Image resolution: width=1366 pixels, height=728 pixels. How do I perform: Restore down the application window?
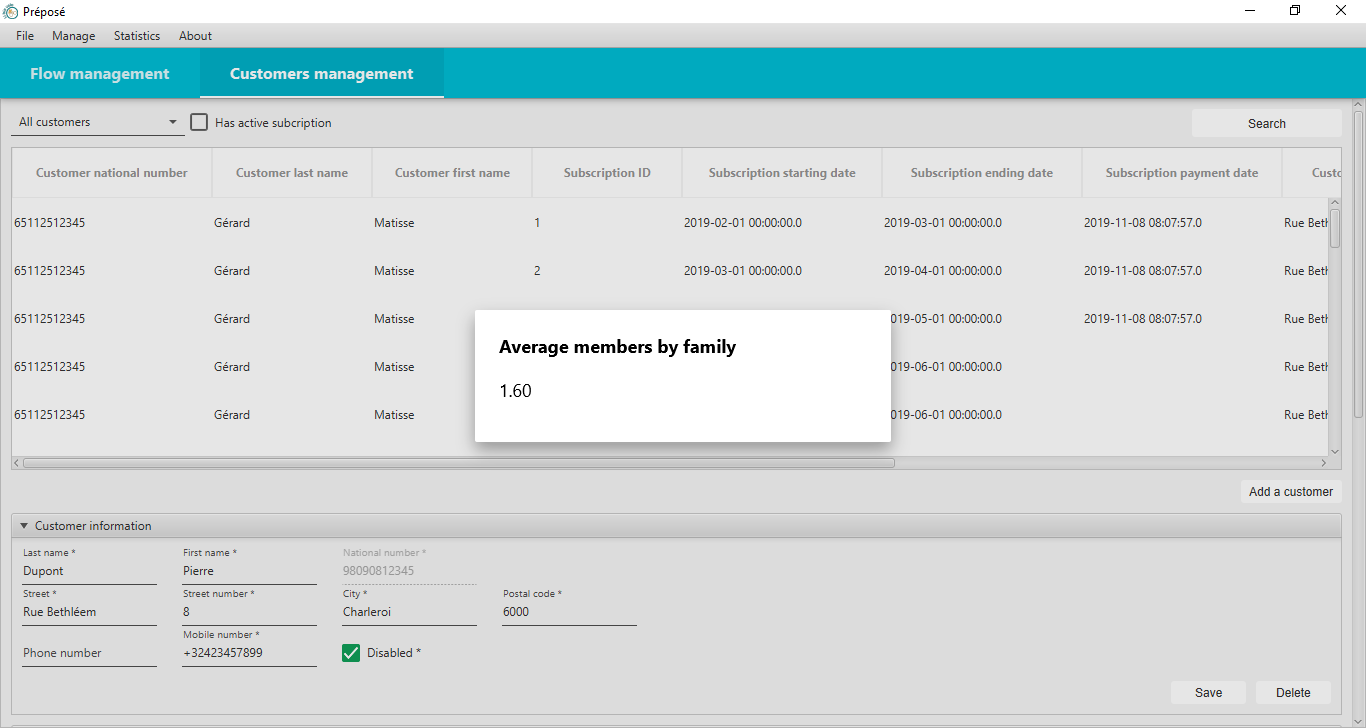click(1295, 11)
